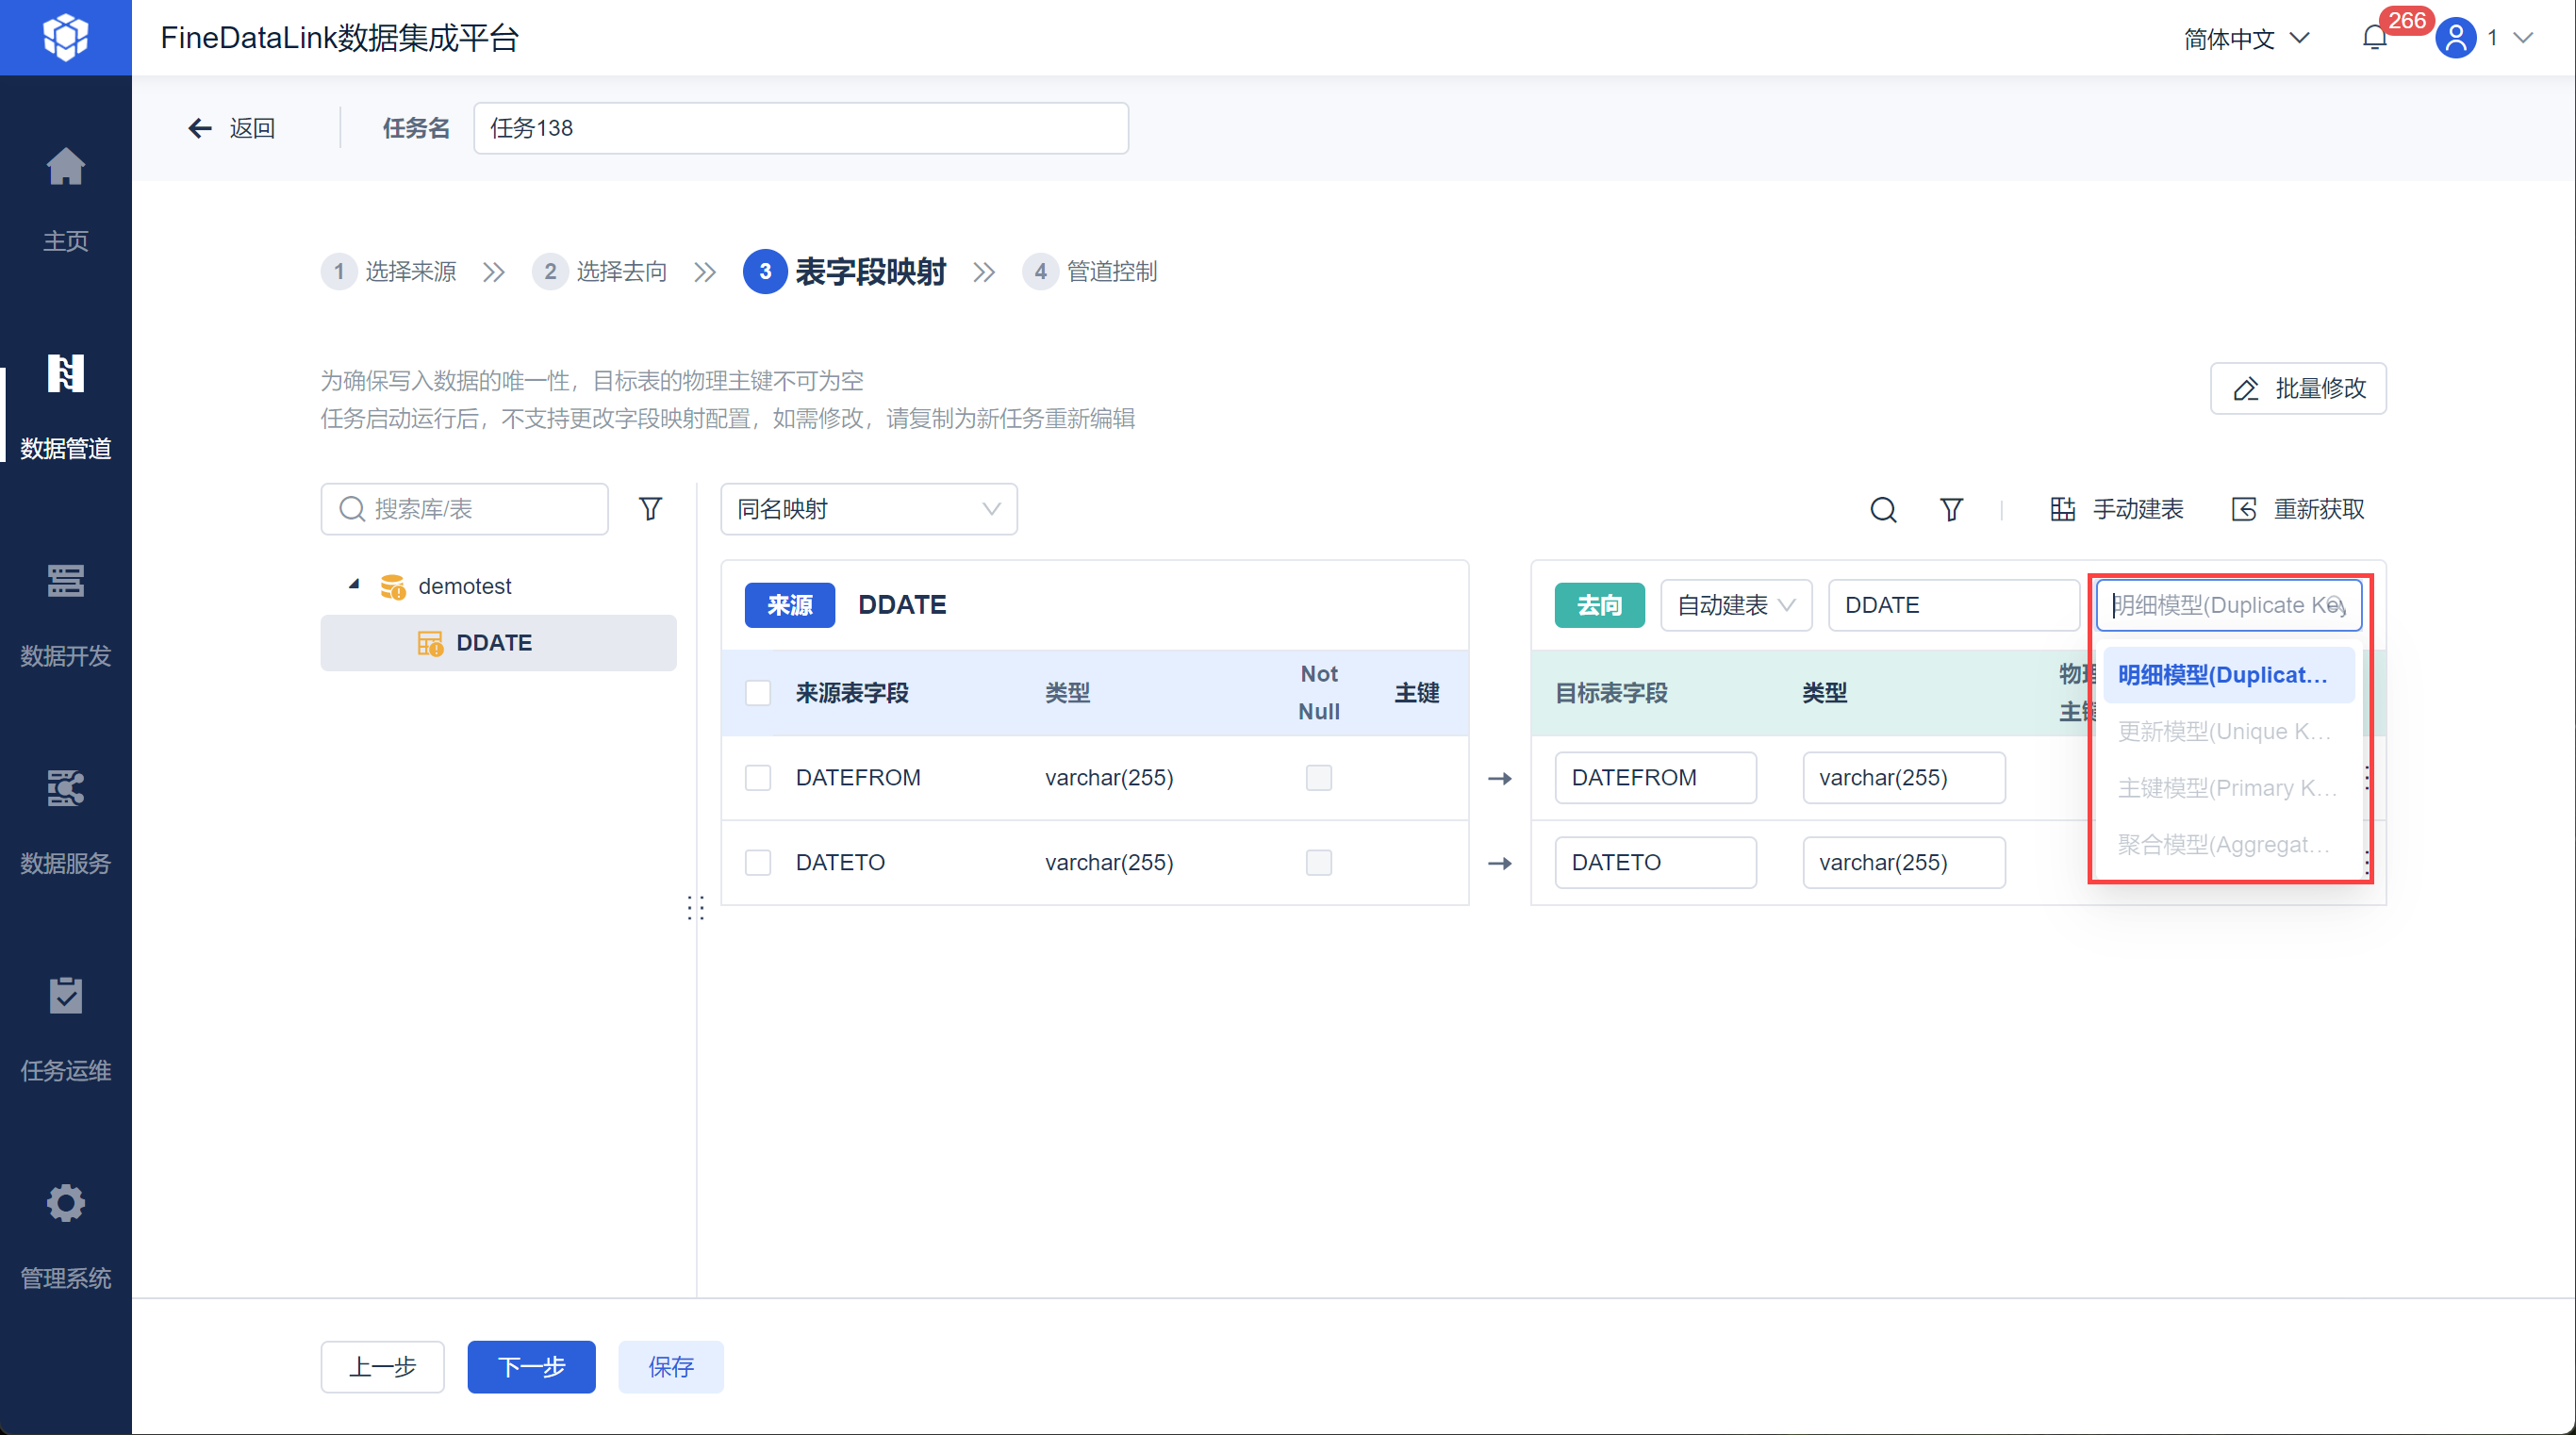Open the auto create table dropdown
This screenshot has height=1435, width=2576.
1735,605
